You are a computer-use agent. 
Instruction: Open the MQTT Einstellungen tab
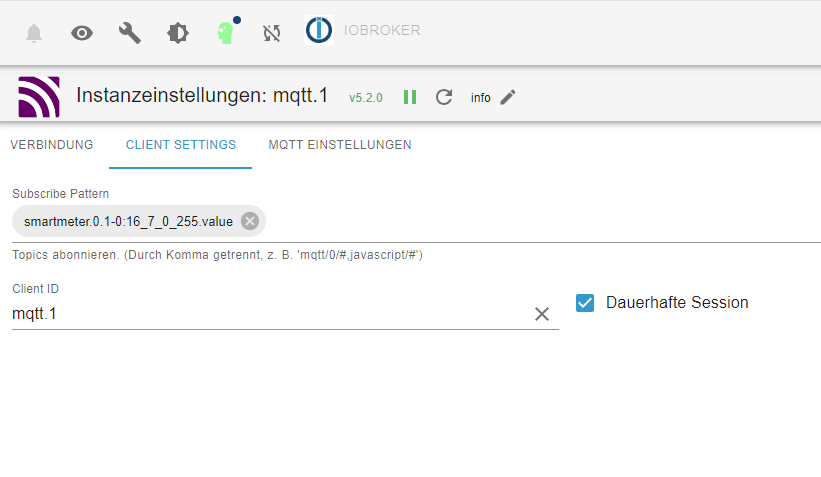click(340, 145)
